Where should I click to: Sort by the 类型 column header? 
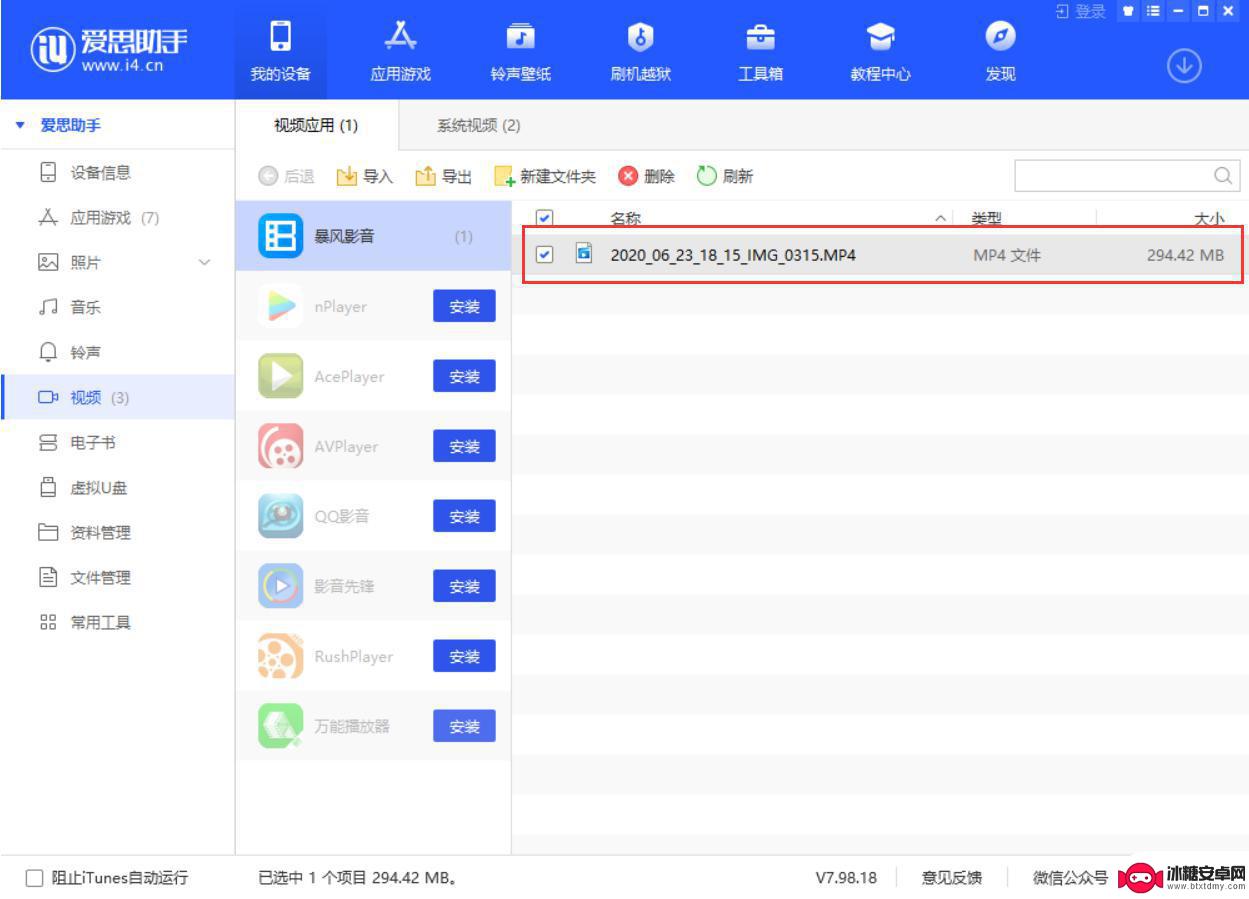(x=986, y=218)
